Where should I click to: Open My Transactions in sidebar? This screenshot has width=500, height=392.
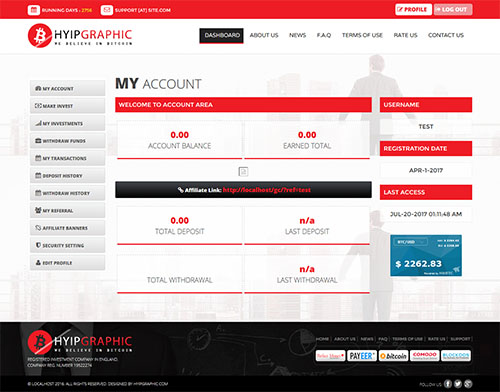tap(67, 158)
